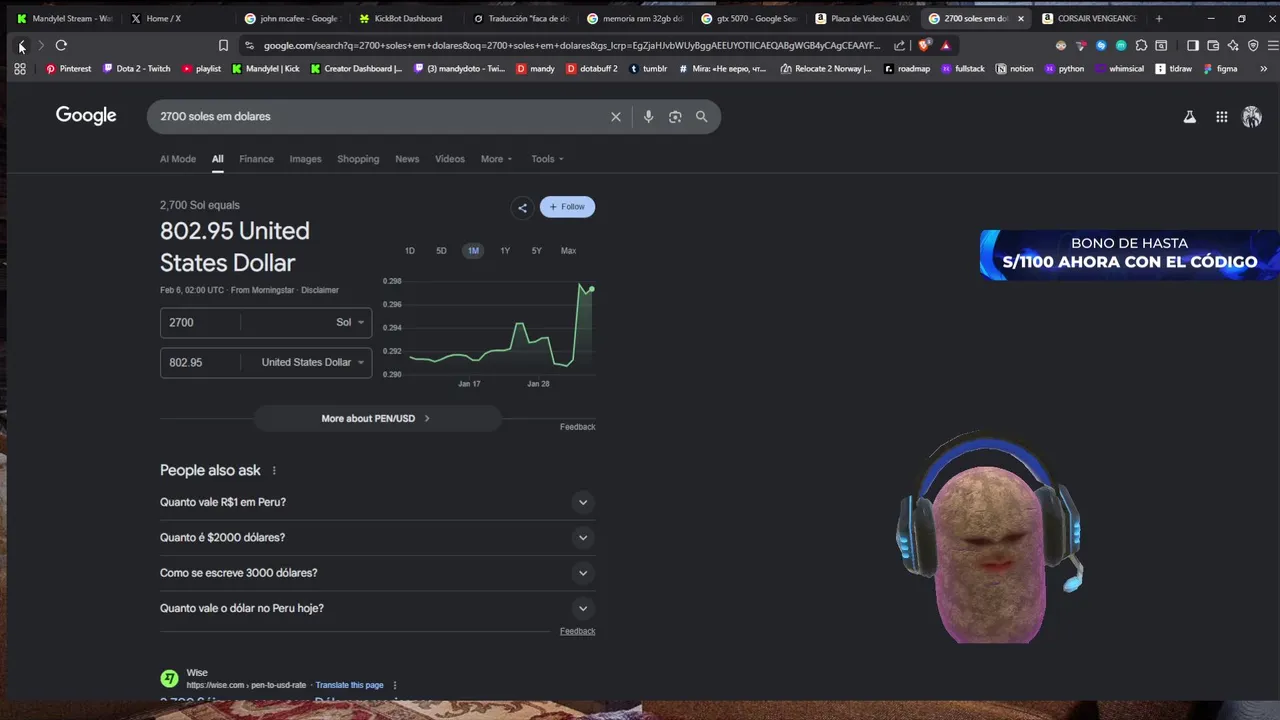Screen dimensions: 1280x720
Task: Switch to Finance search tab
Action: tap(256, 159)
